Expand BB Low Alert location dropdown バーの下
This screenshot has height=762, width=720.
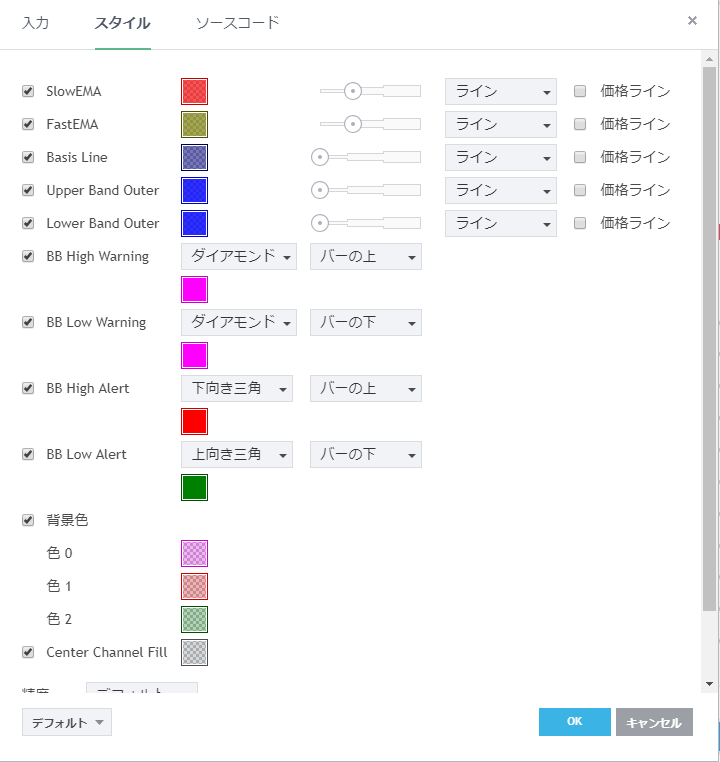point(365,455)
